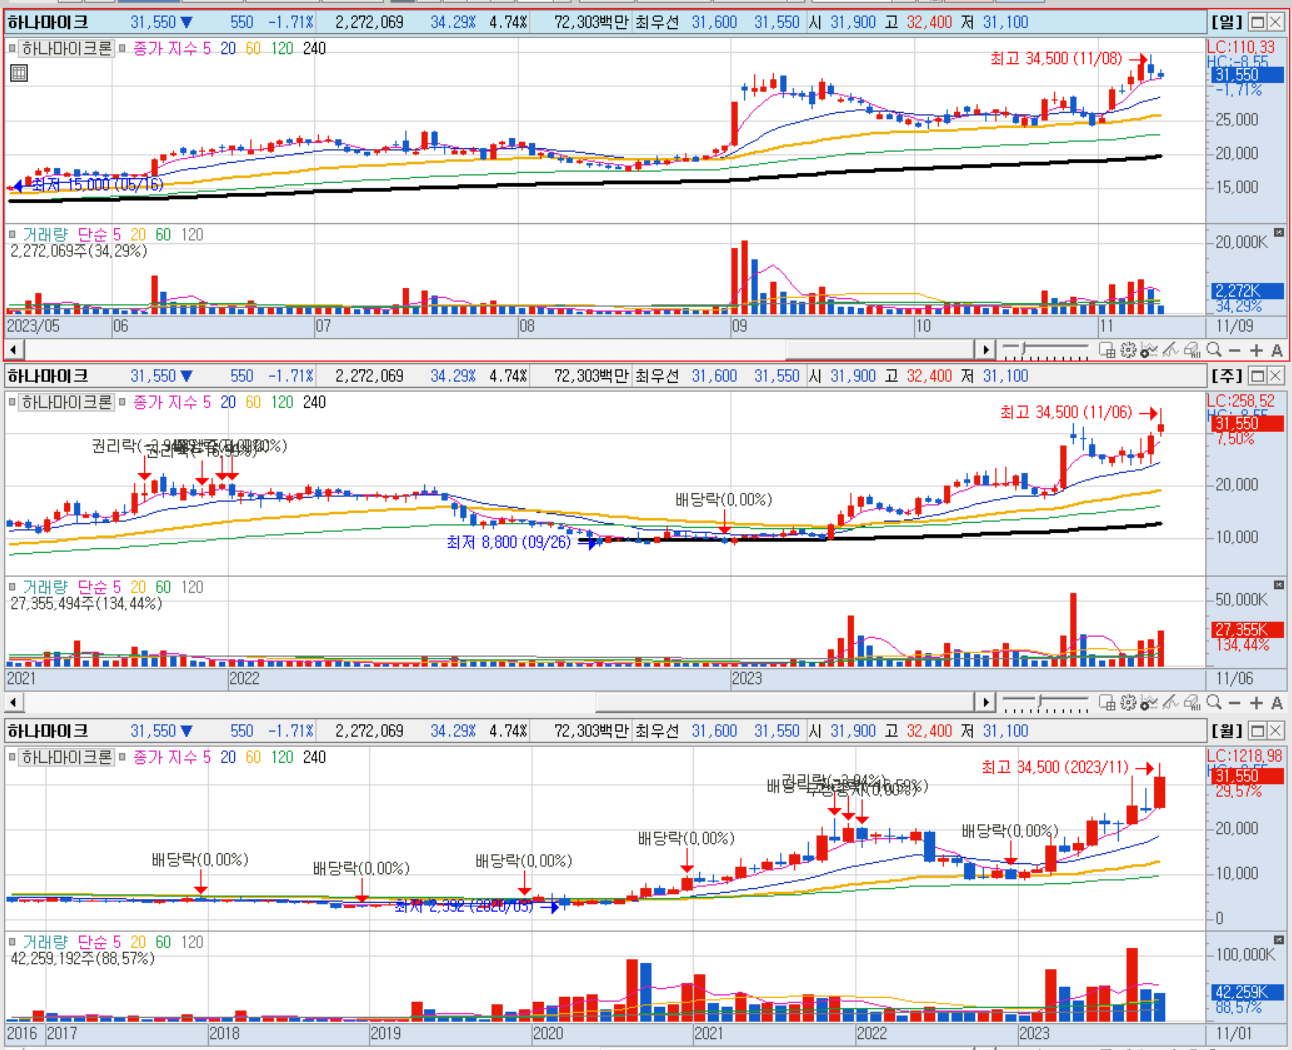Collapse the weekly volume panel corner button
This screenshot has height=1050, width=1292.
1278,585
